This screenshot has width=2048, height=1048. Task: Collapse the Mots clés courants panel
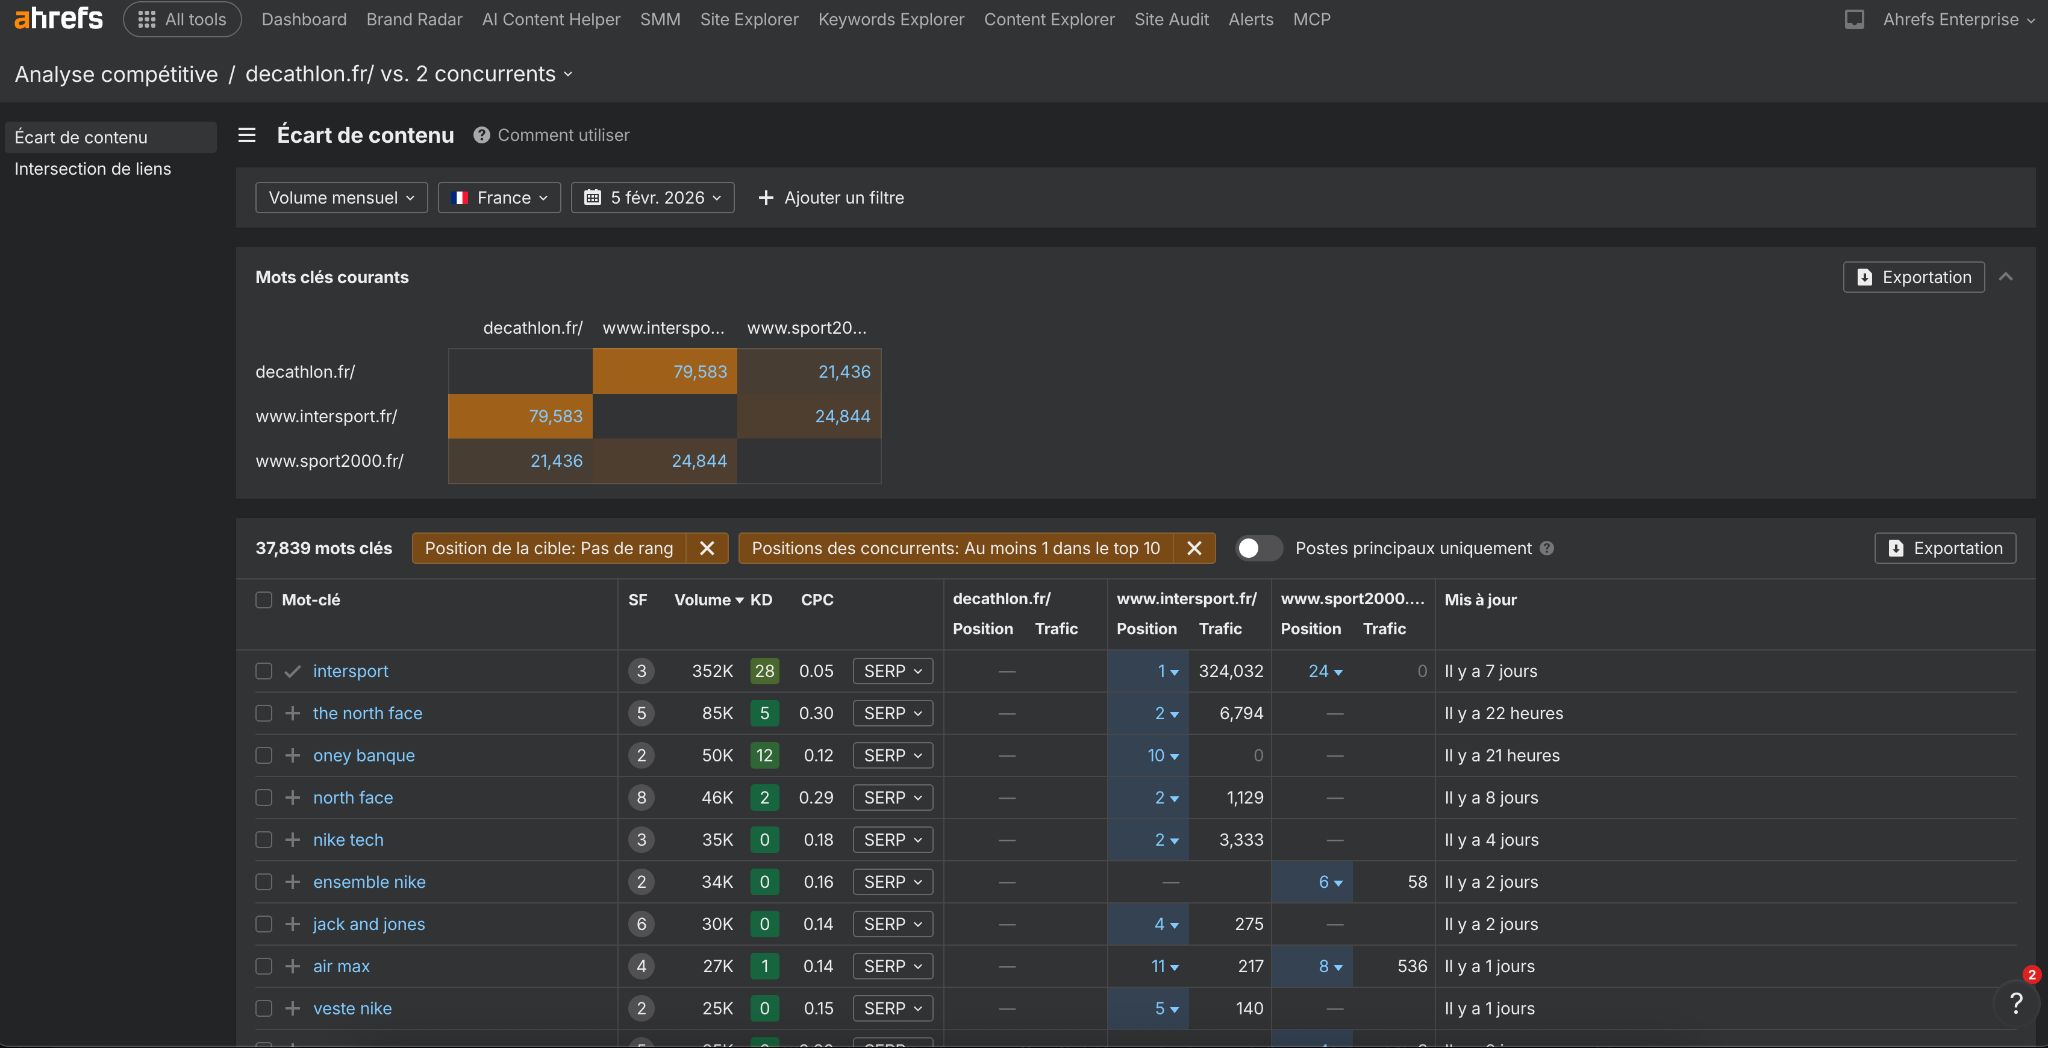pyautogui.click(x=2006, y=277)
